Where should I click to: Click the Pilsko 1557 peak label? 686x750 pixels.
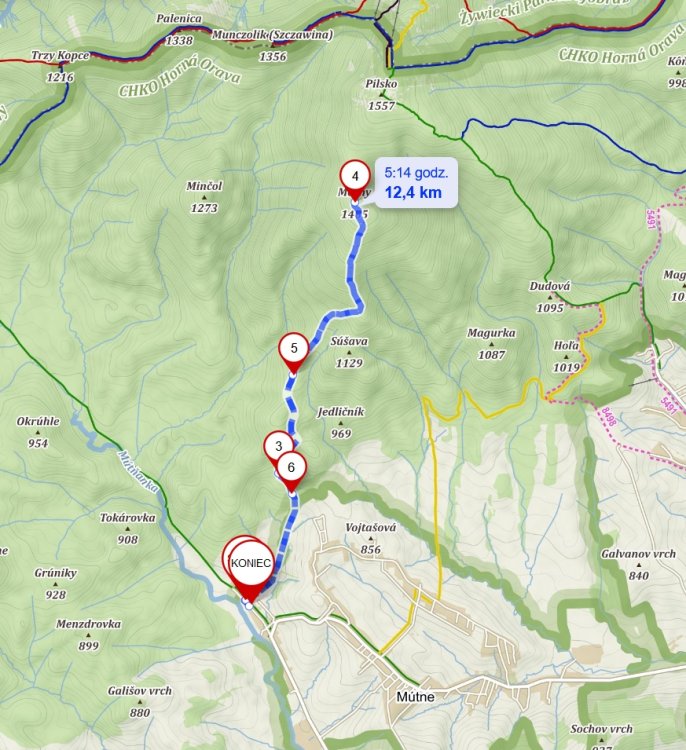click(x=381, y=95)
